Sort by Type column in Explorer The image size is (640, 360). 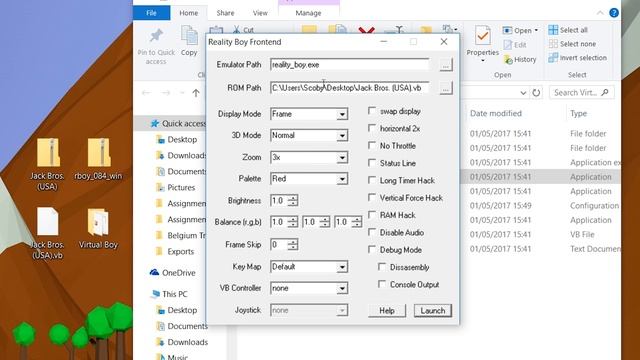(x=578, y=113)
